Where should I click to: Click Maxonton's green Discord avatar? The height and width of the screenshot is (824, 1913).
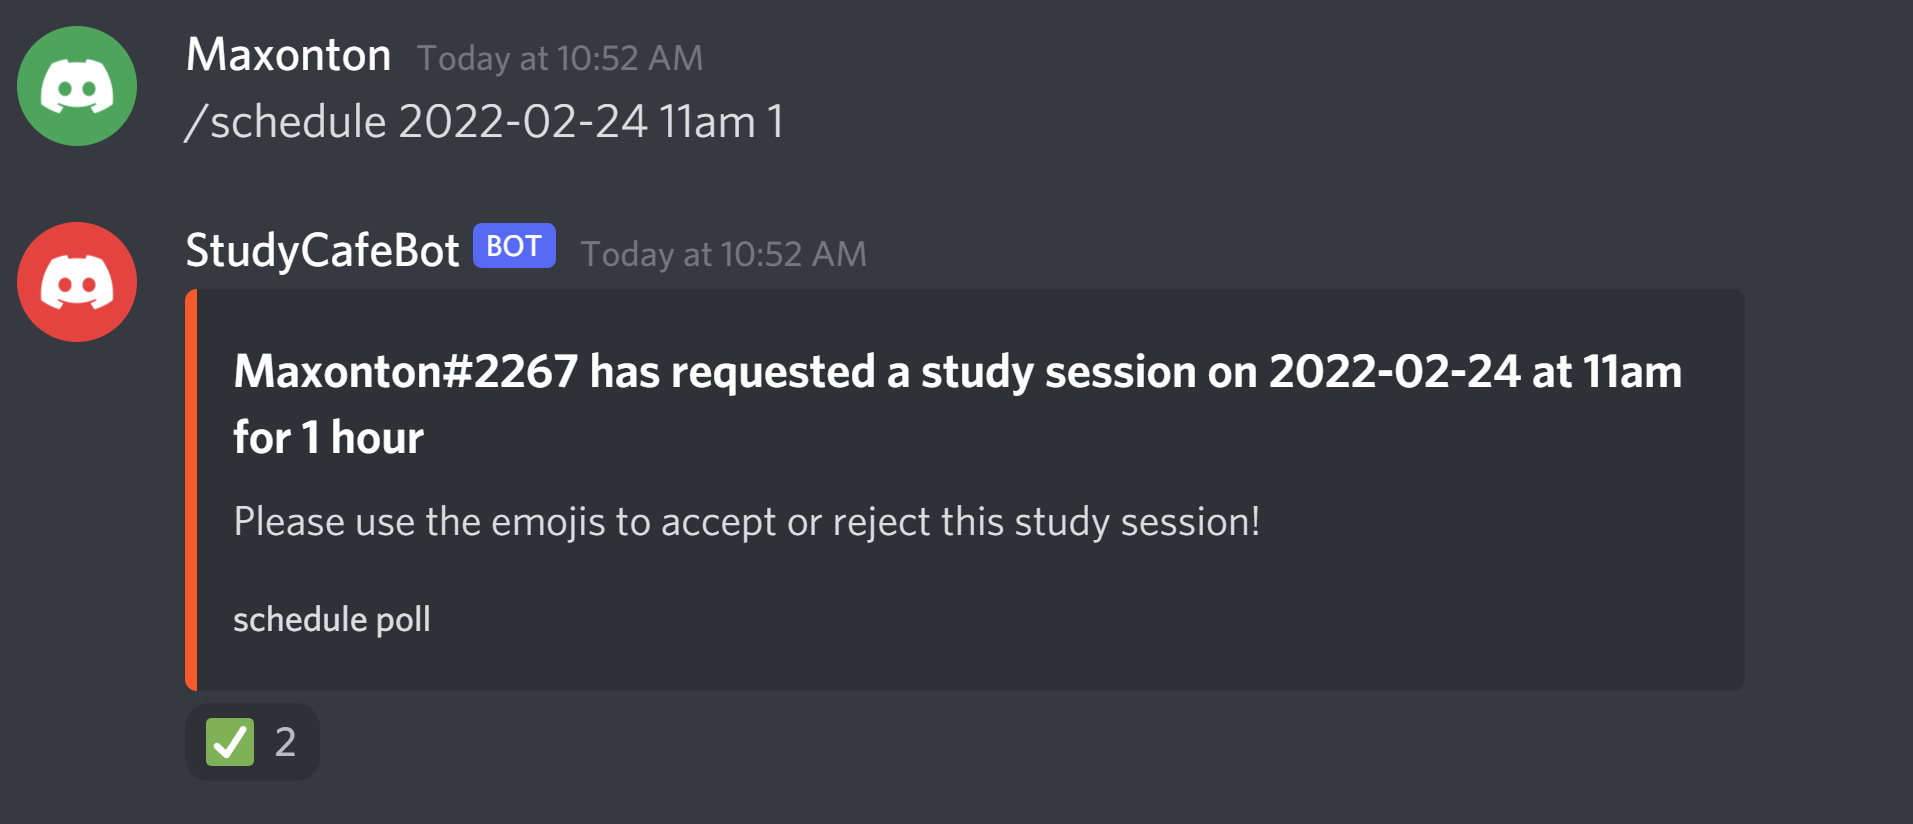[x=77, y=86]
